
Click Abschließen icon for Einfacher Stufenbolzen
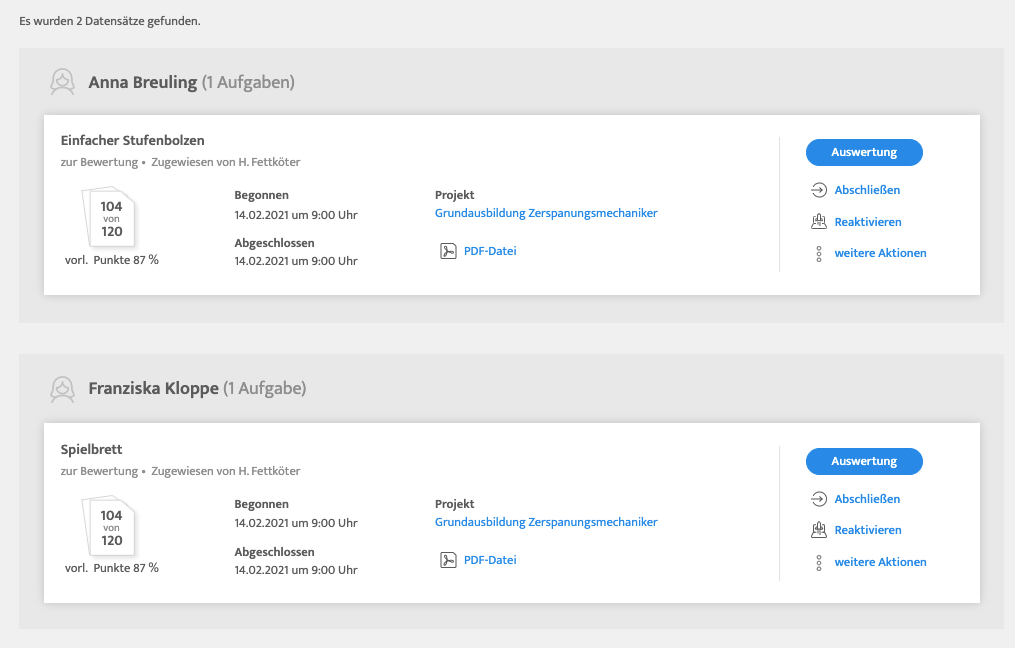pos(819,190)
